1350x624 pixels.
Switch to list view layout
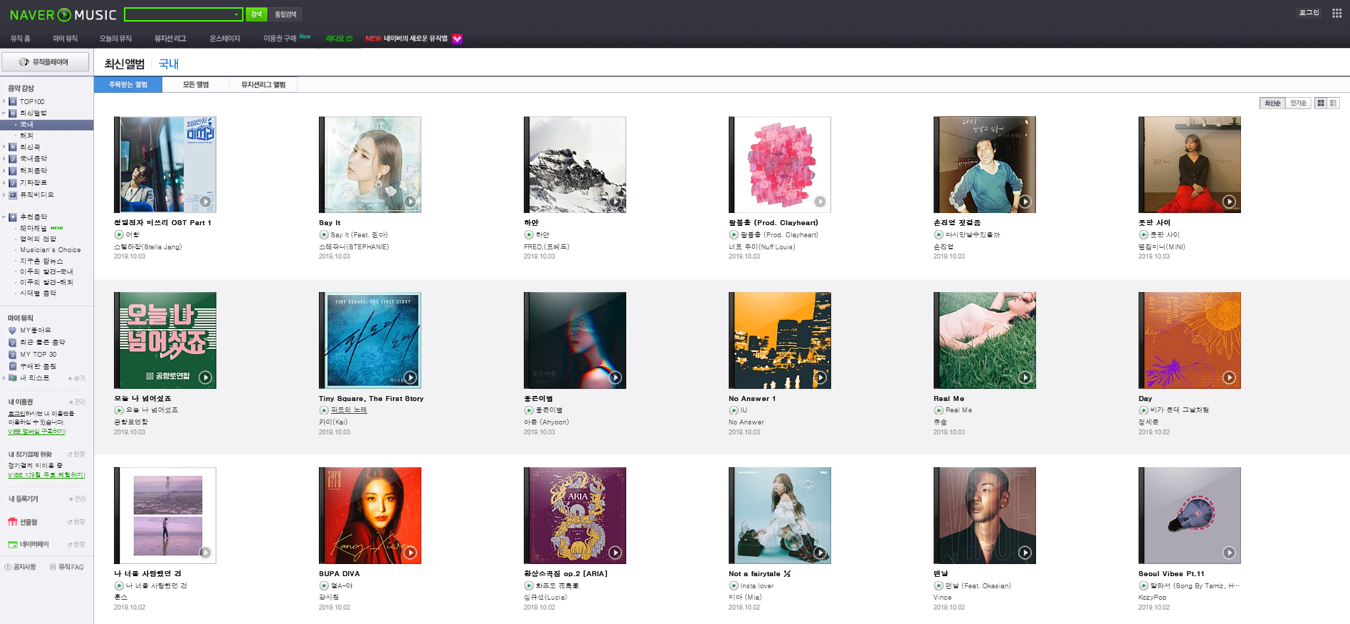coord(1333,103)
